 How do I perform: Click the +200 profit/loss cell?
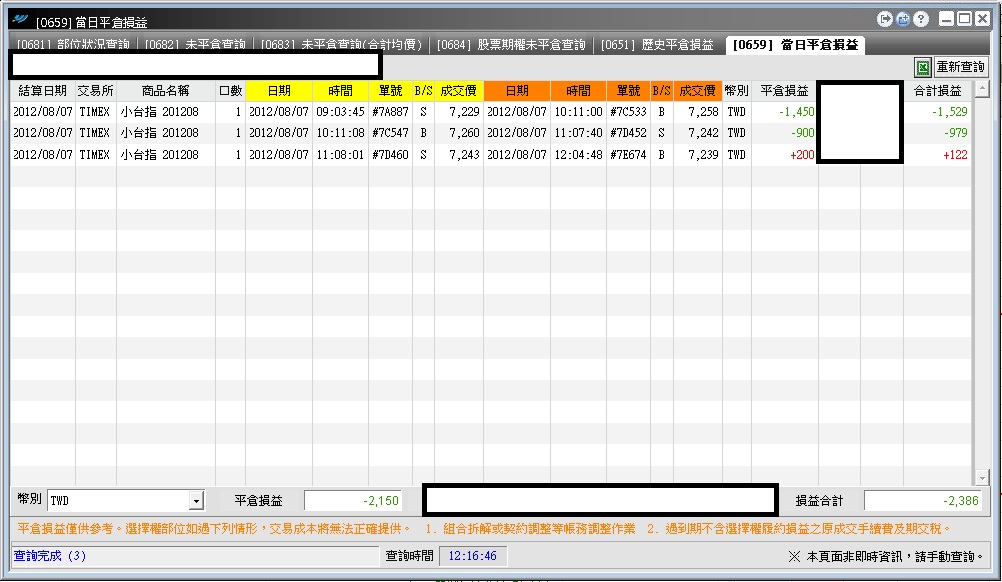click(785, 155)
